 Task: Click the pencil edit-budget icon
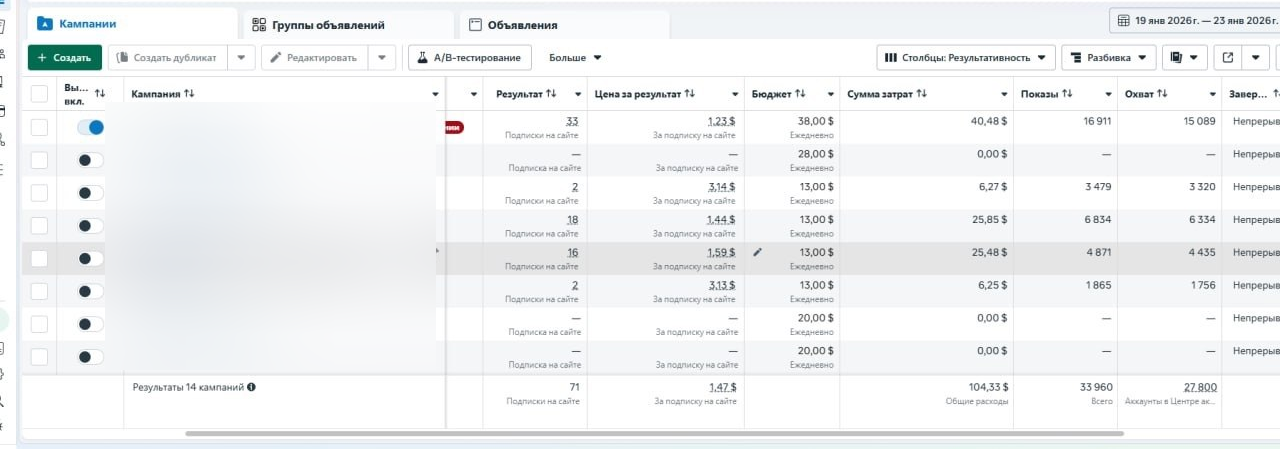[757, 252]
